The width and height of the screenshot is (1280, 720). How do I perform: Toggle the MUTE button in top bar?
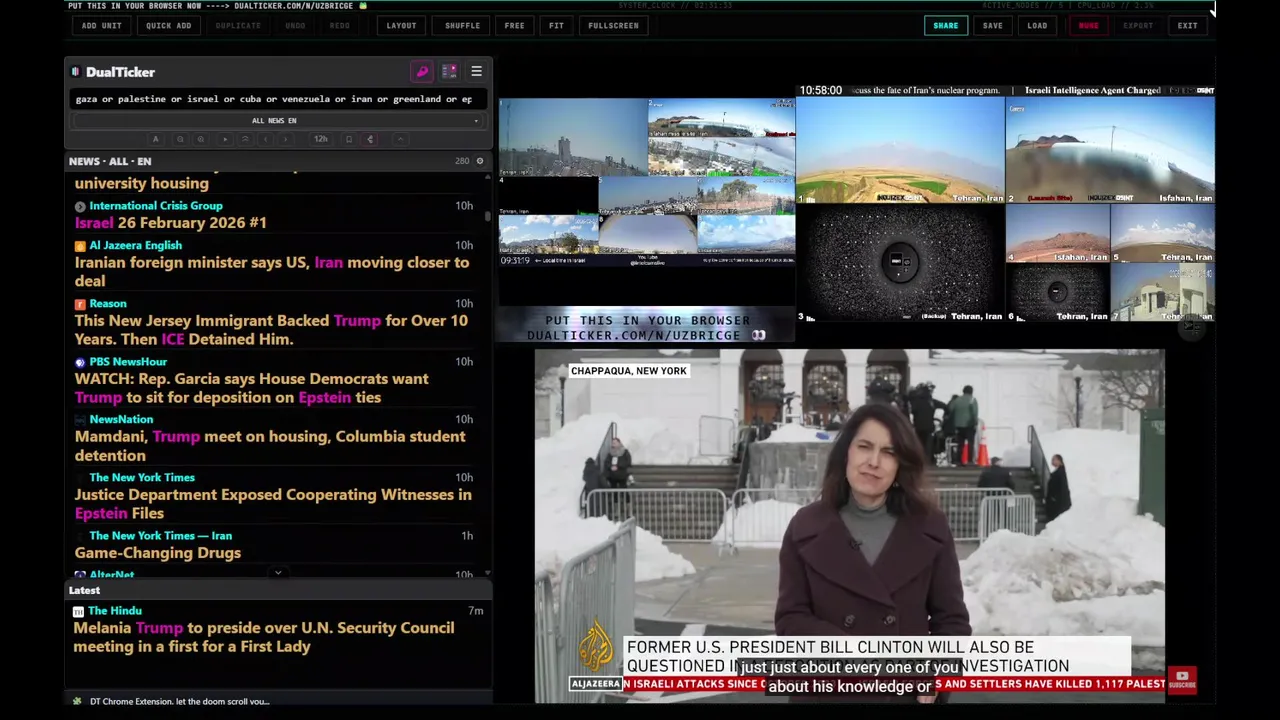(x=1088, y=25)
